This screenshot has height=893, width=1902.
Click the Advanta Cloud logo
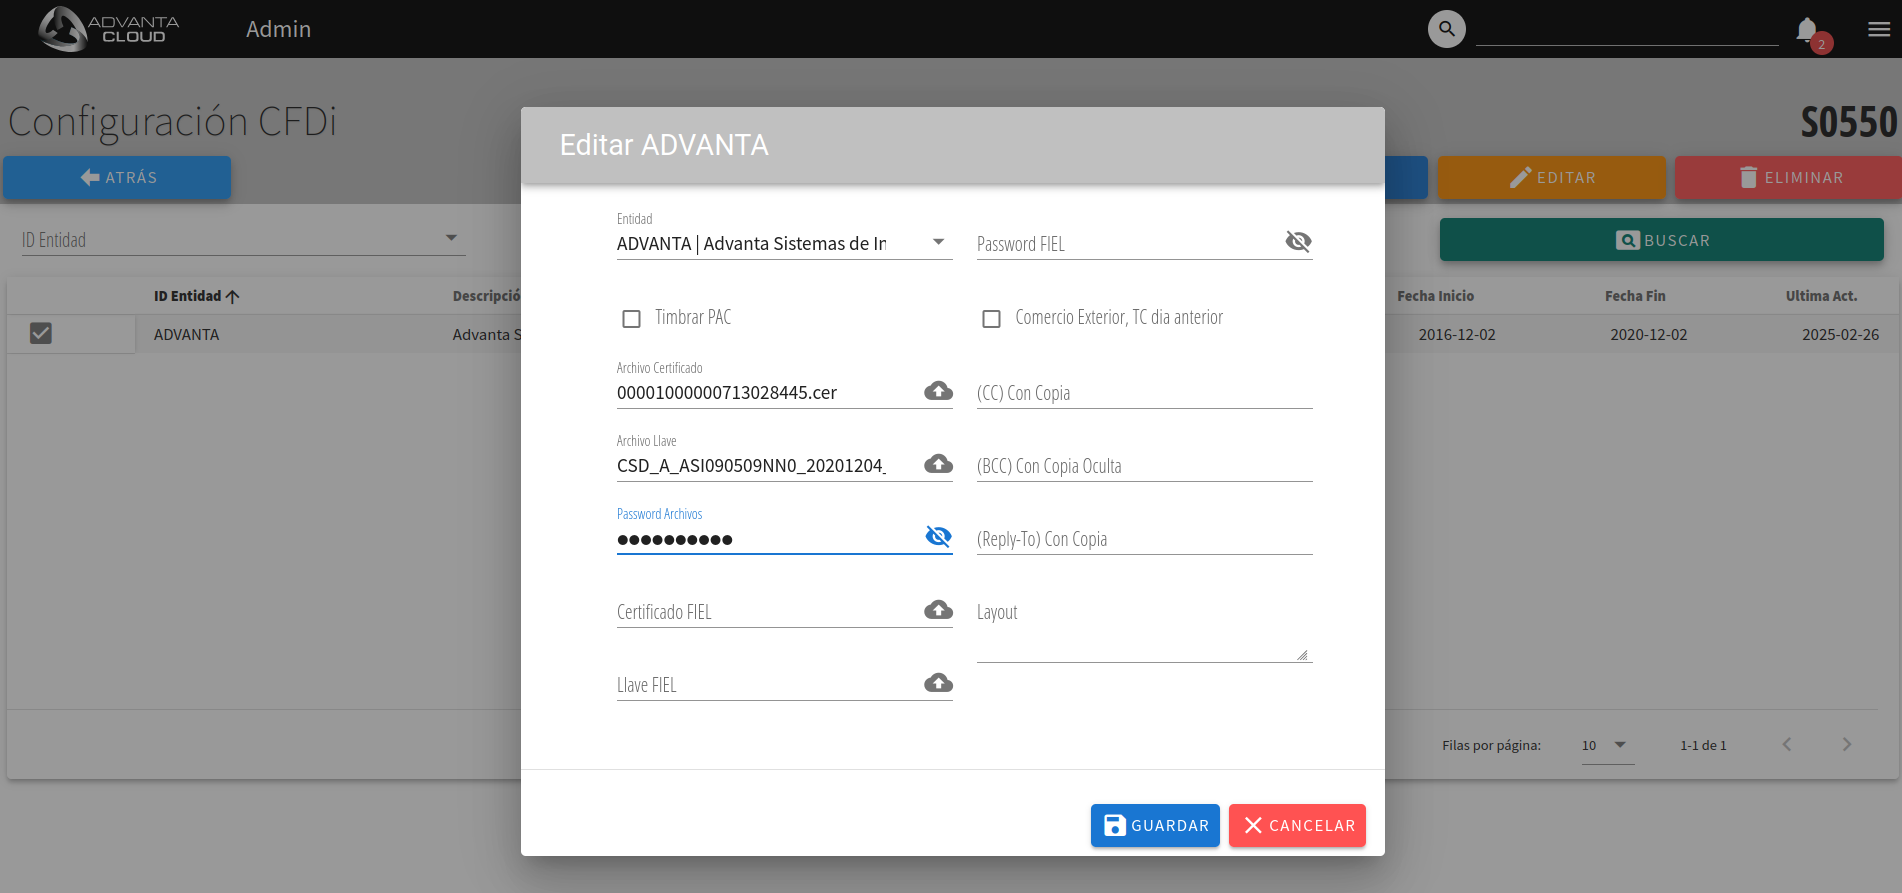[x=109, y=29]
